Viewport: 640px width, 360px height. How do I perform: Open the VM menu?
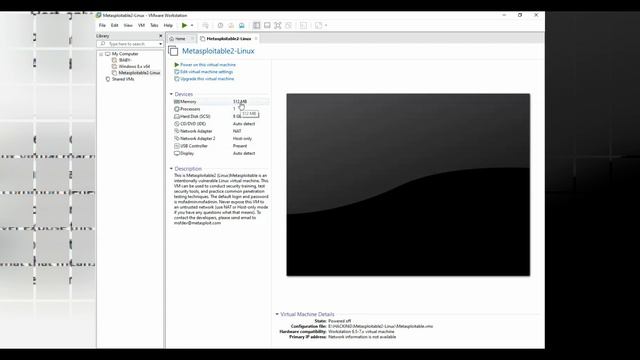click(141, 25)
